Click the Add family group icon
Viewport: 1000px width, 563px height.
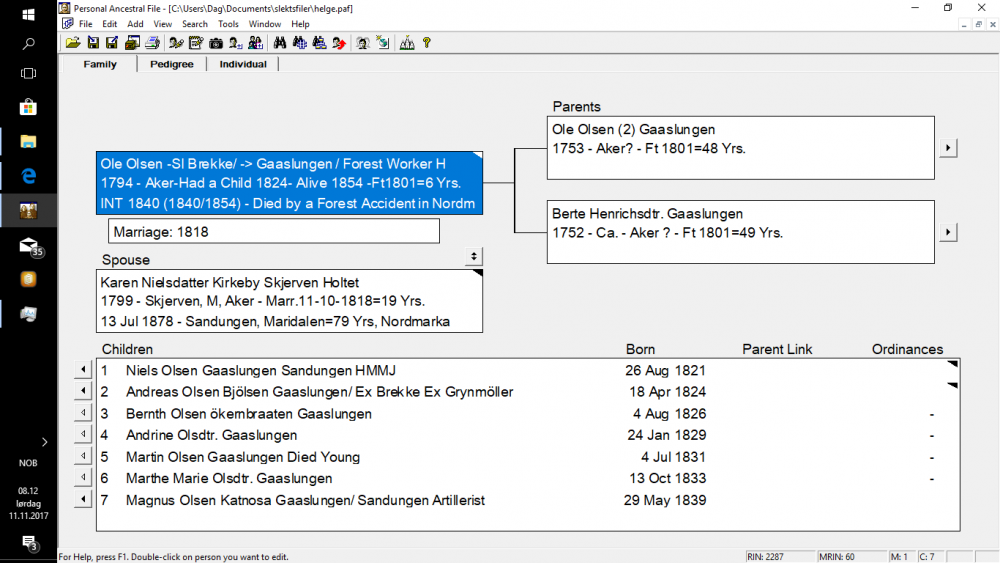[255, 43]
